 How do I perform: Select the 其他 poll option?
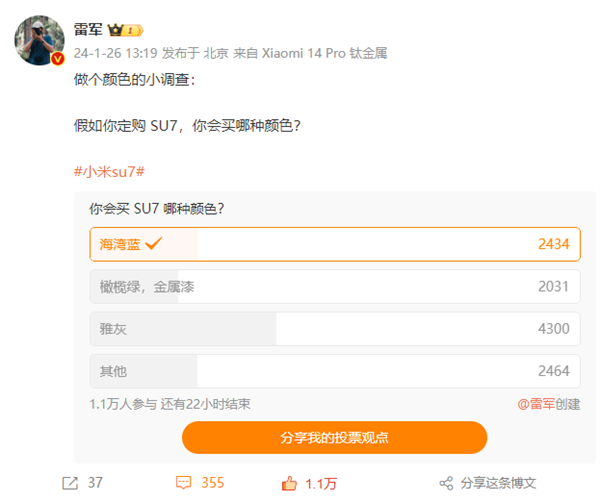click(334, 371)
